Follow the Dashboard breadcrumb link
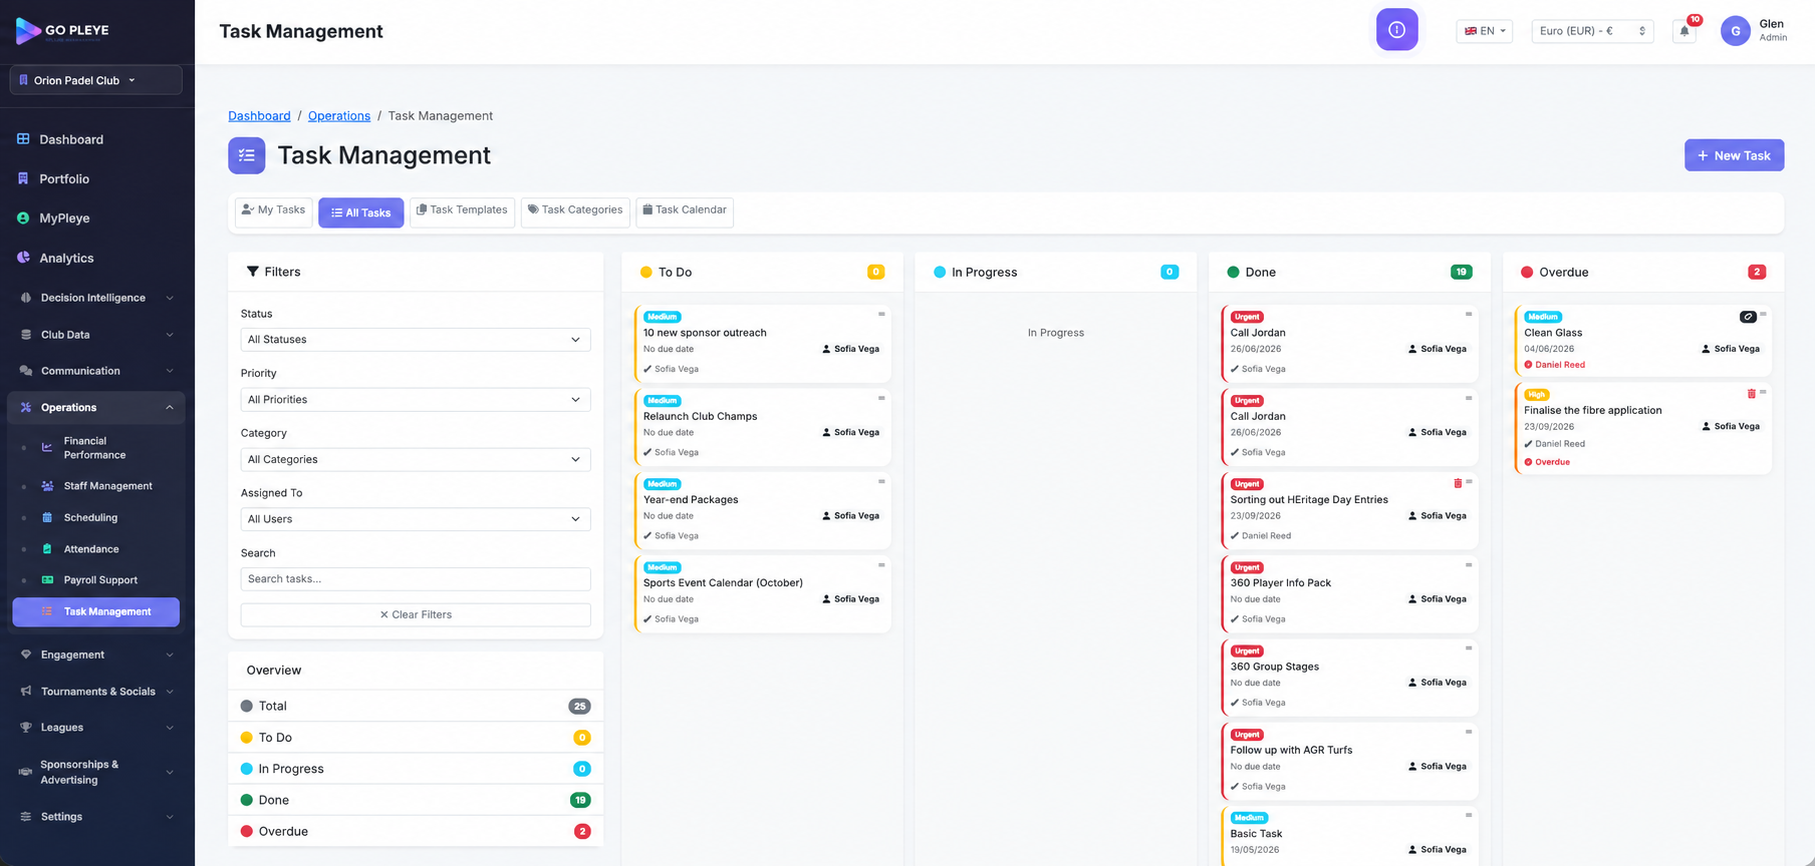The height and width of the screenshot is (866, 1815). point(259,116)
